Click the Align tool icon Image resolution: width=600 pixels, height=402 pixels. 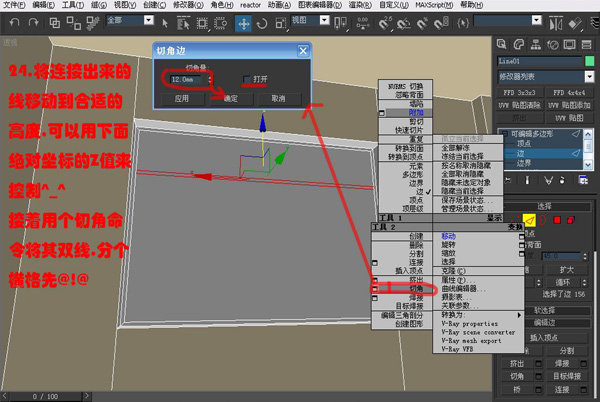[x=575, y=24]
